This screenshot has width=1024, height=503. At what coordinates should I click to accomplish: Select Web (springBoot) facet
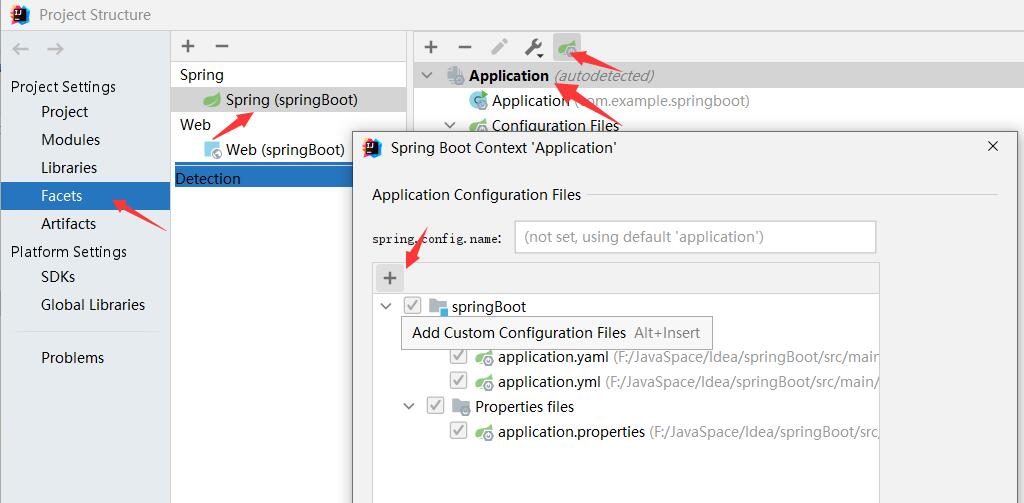tap(284, 150)
